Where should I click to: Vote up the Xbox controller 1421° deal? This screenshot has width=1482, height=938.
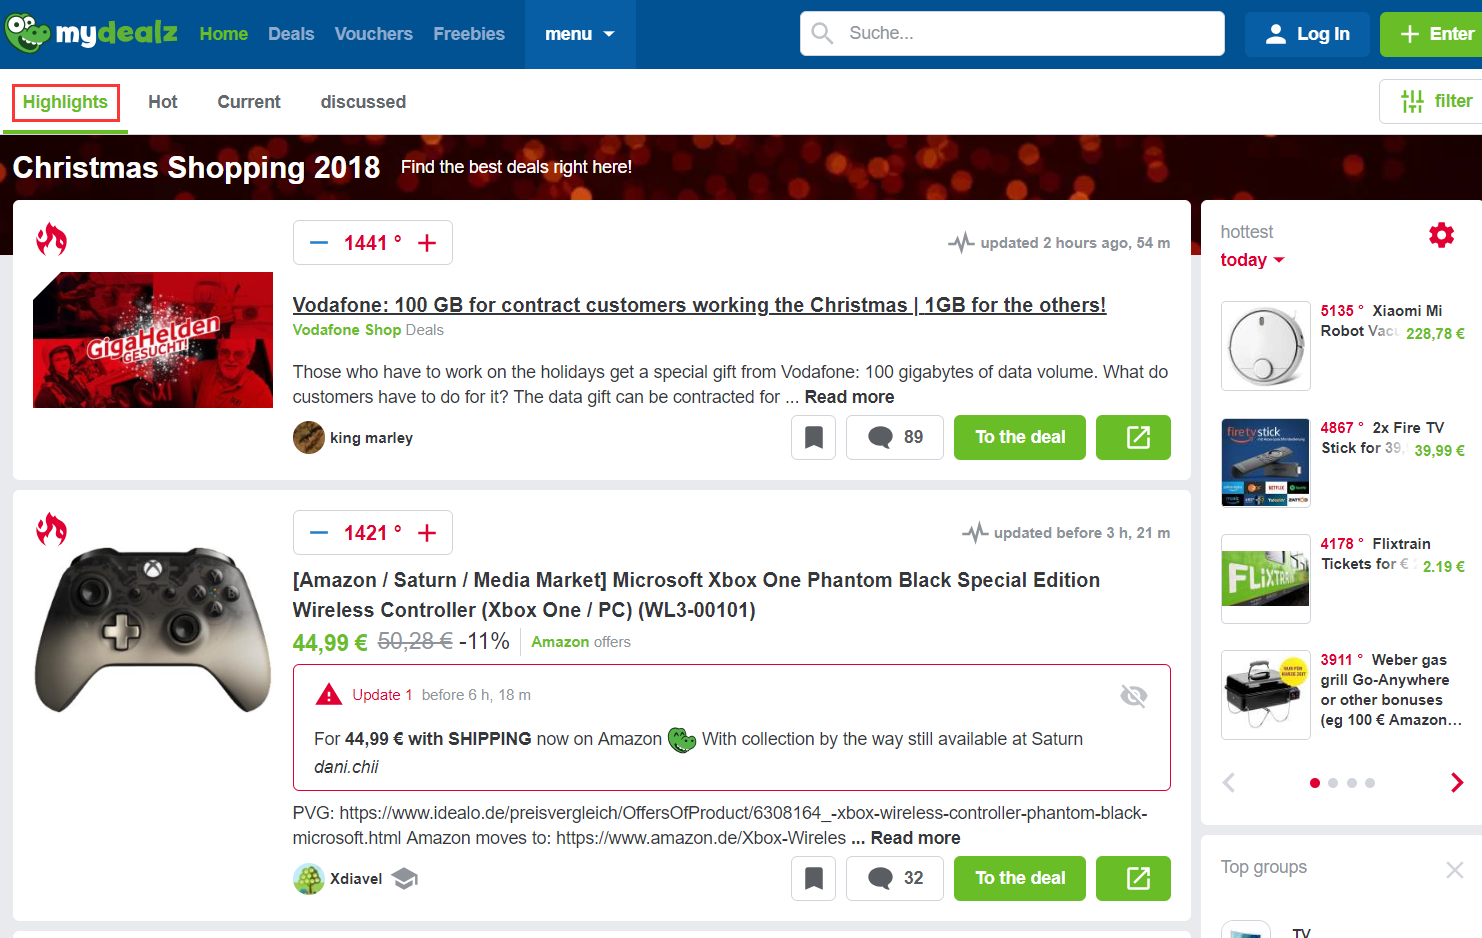click(427, 533)
